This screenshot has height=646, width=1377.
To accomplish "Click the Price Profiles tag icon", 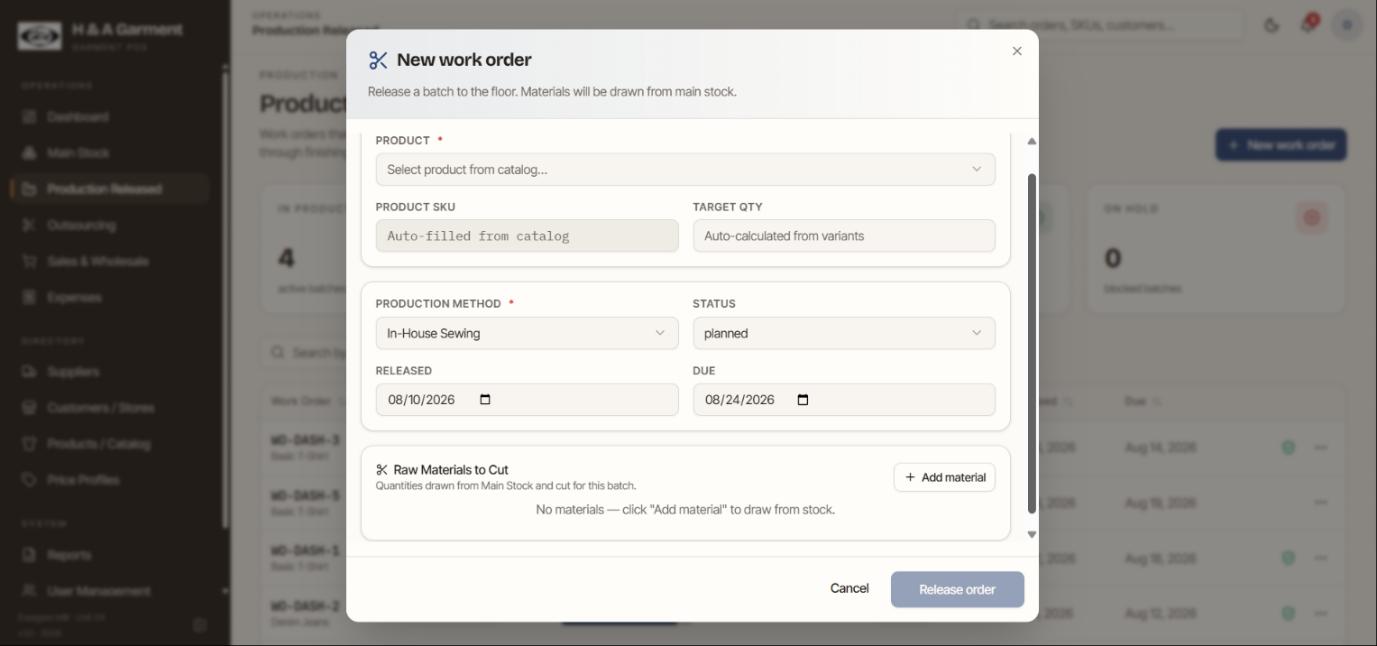I will (29, 480).
